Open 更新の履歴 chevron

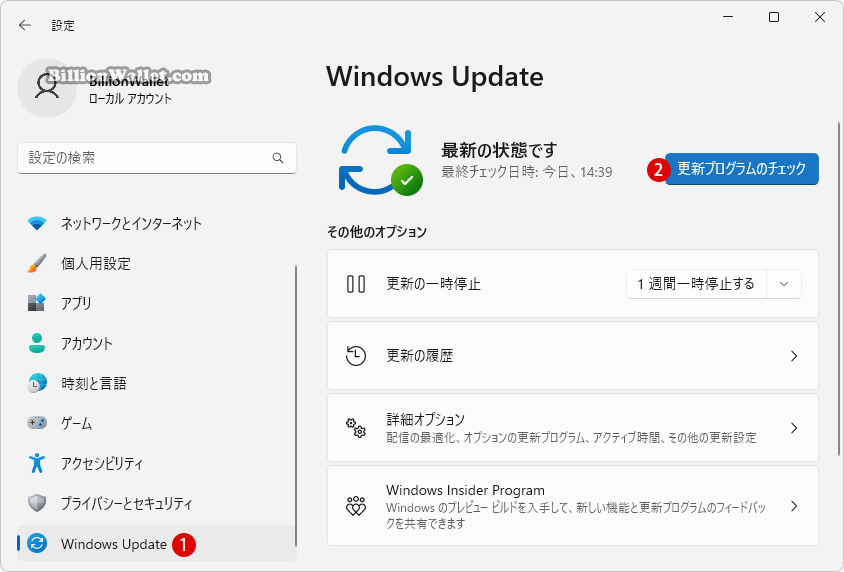tap(794, 356)
